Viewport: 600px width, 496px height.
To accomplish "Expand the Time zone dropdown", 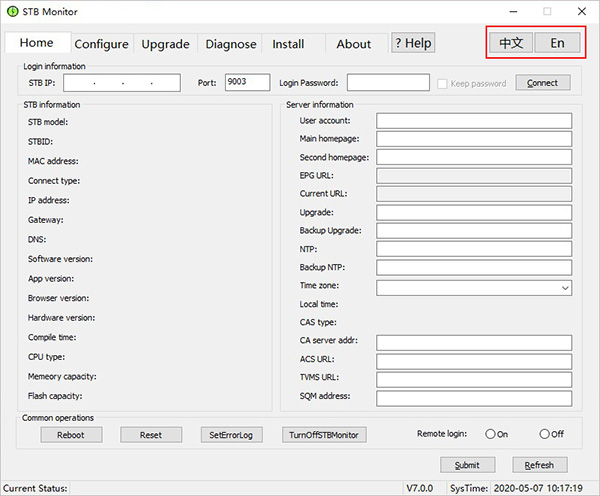I will click(565, 288).
